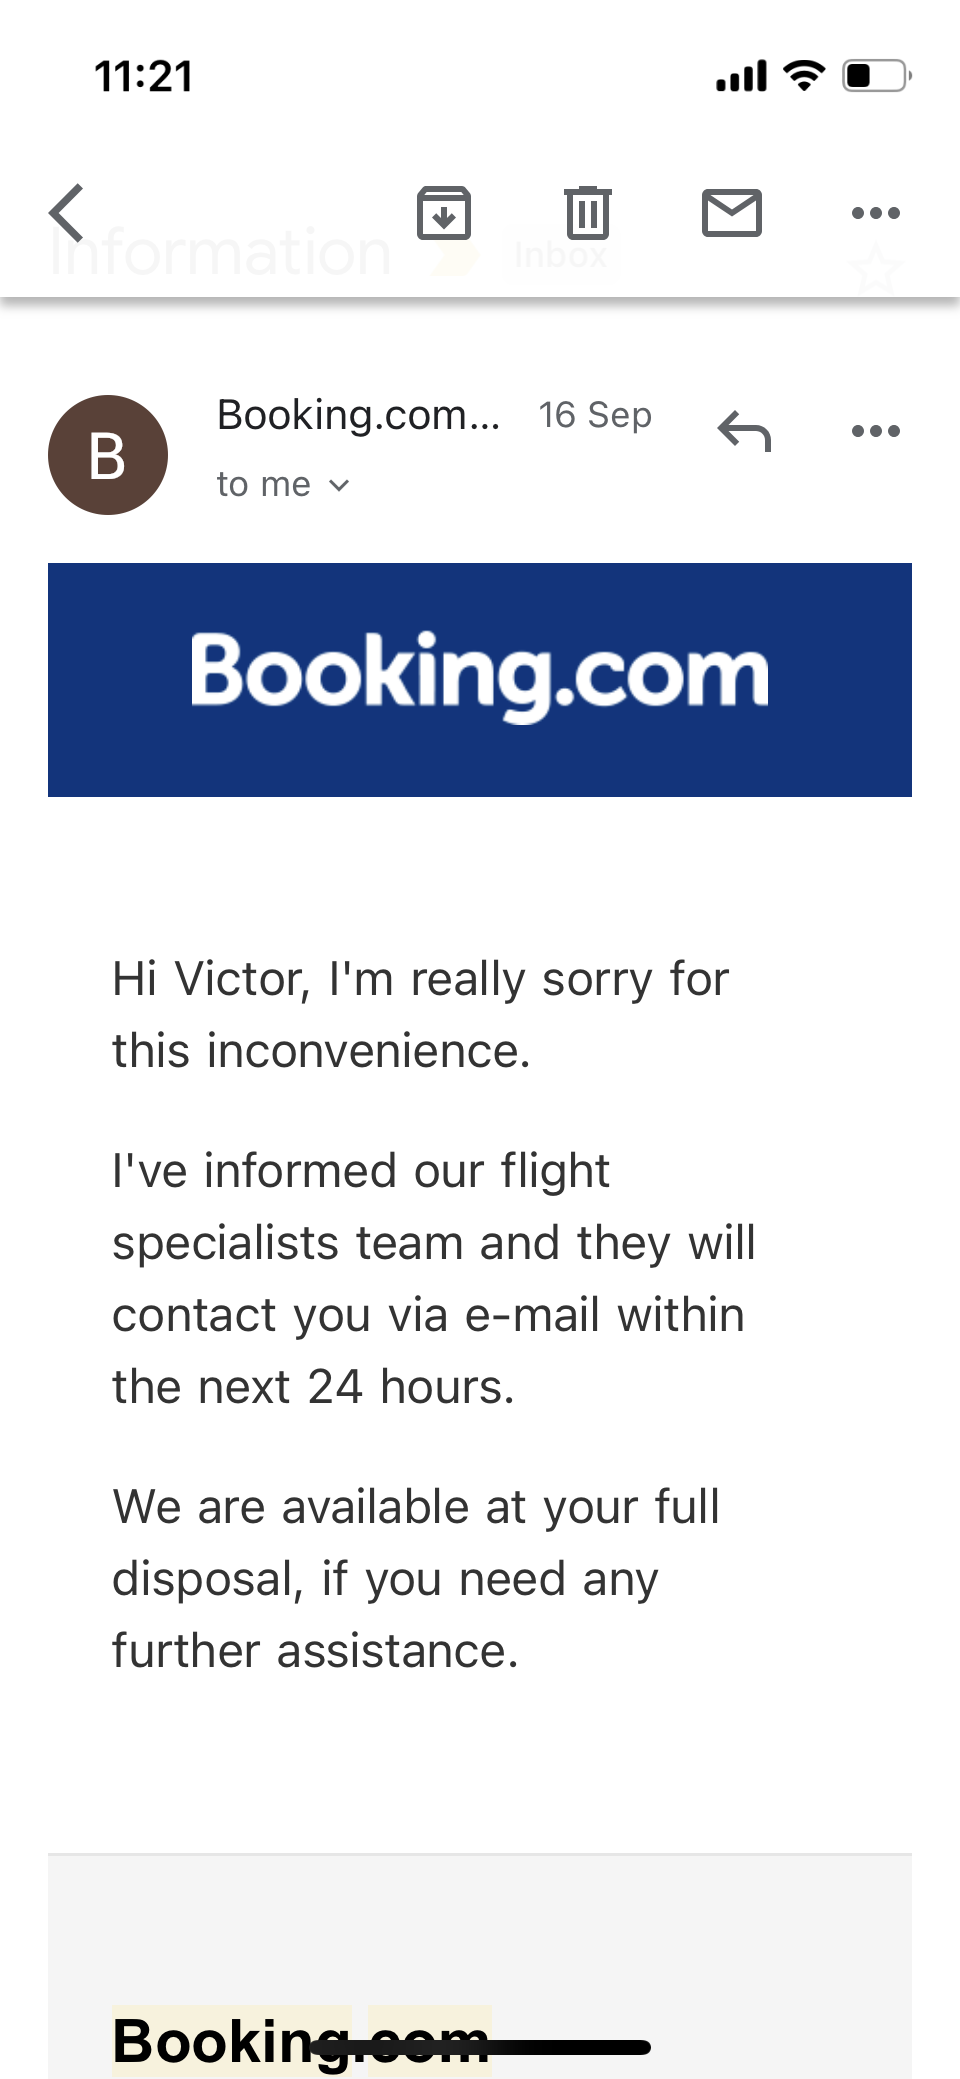Tap the bold Booking.com footer text

(300, 2040)
